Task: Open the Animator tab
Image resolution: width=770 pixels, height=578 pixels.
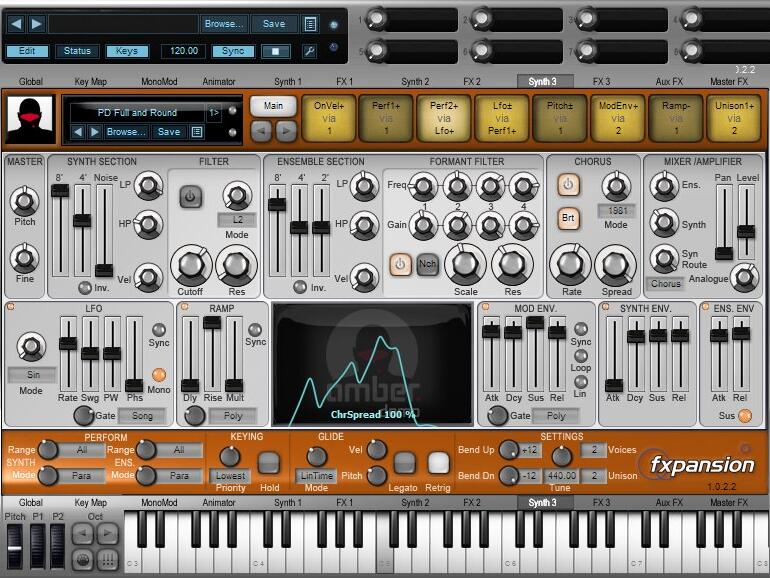Action: (x=219, y=82)
